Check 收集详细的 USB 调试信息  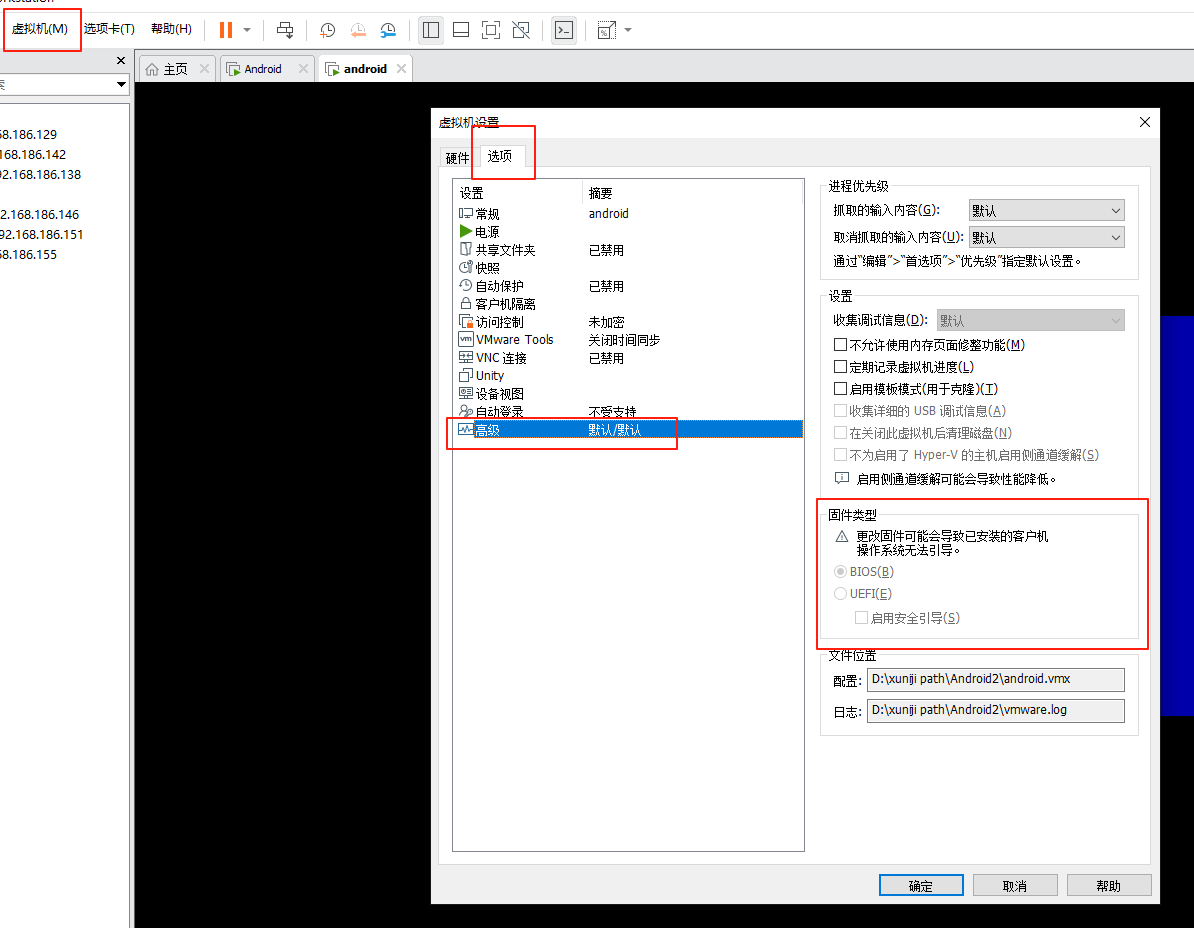(x=841, y=411)
